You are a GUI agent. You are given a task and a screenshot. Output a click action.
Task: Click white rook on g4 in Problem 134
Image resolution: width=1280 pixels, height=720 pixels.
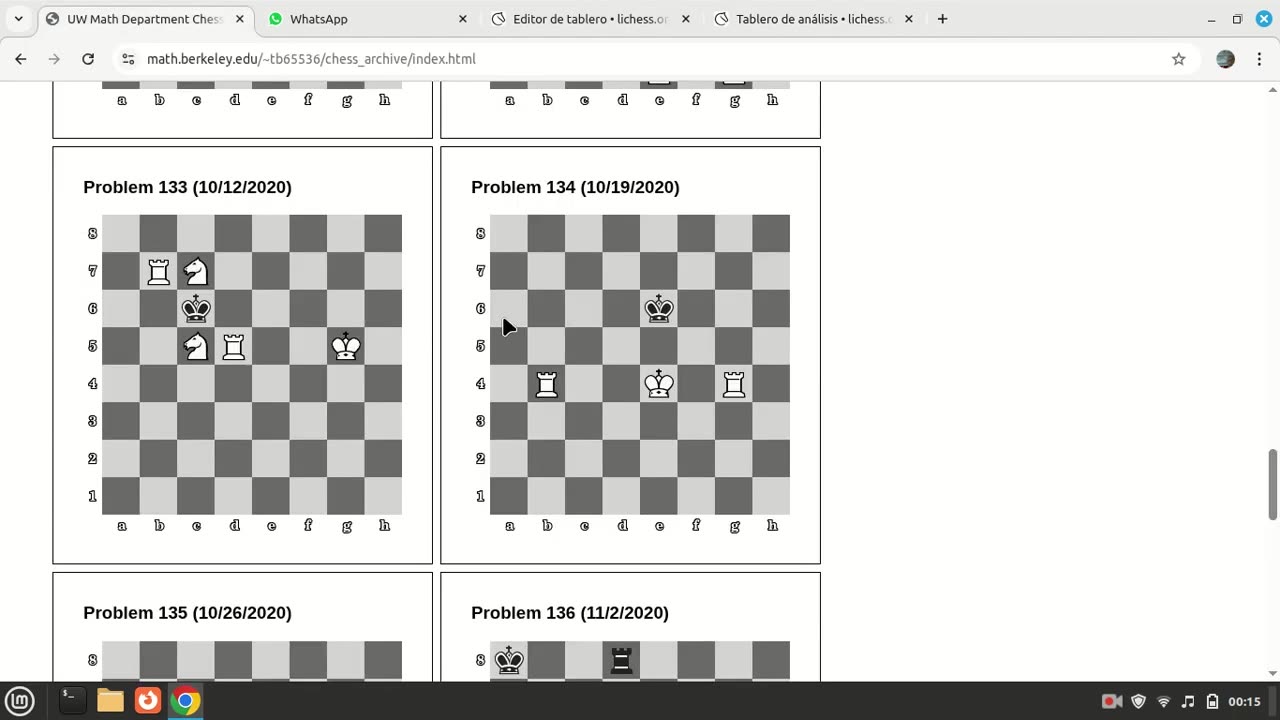[734, 384]
